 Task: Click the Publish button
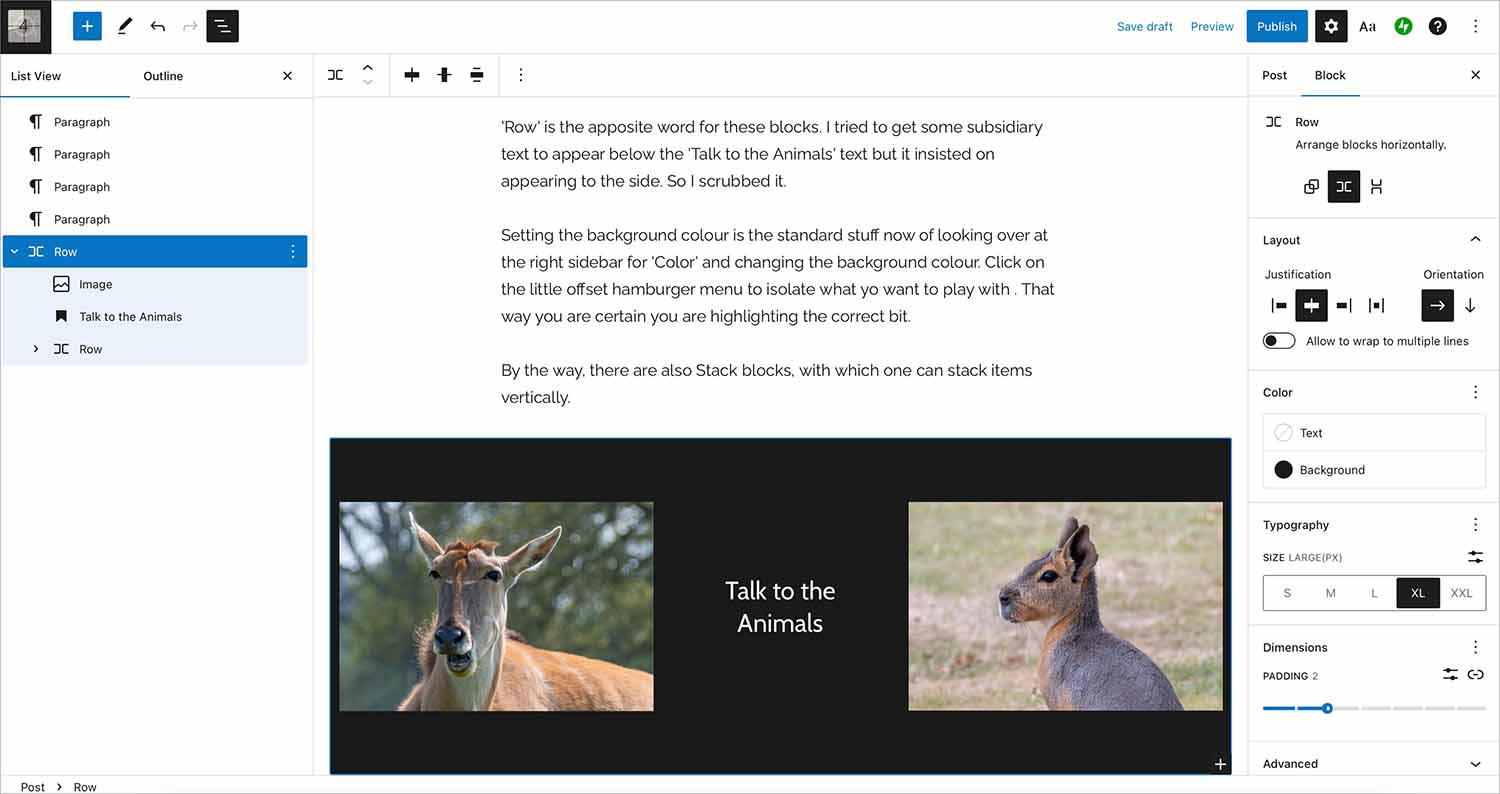pos(1276,27)
